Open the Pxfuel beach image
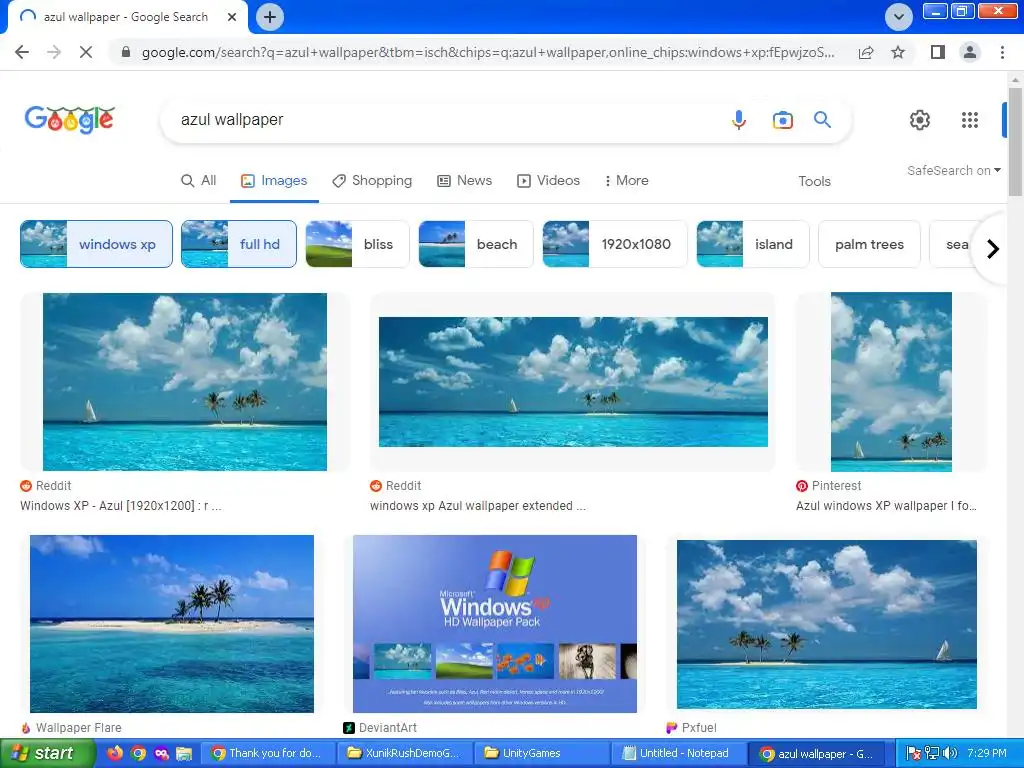This screenshot has height=768, width=1024. [x=827, y=624]
